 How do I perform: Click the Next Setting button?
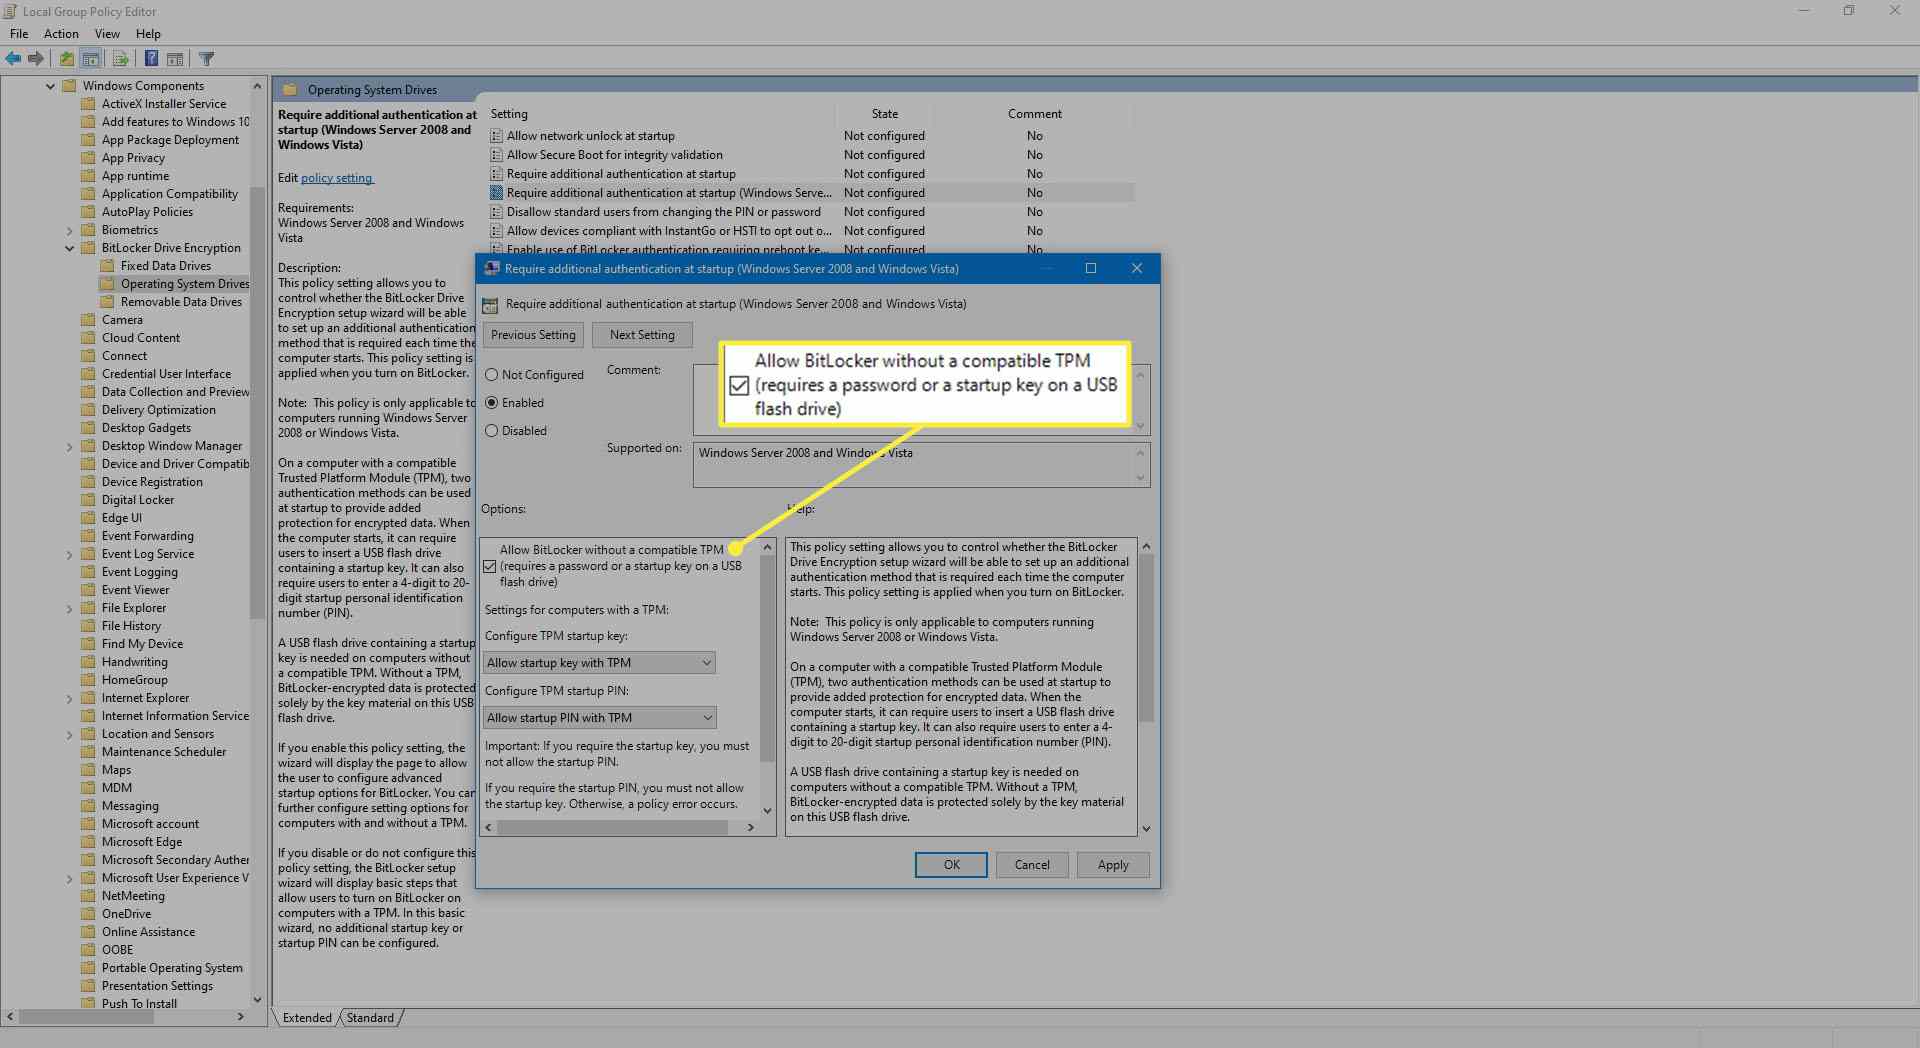pos(642,335)
